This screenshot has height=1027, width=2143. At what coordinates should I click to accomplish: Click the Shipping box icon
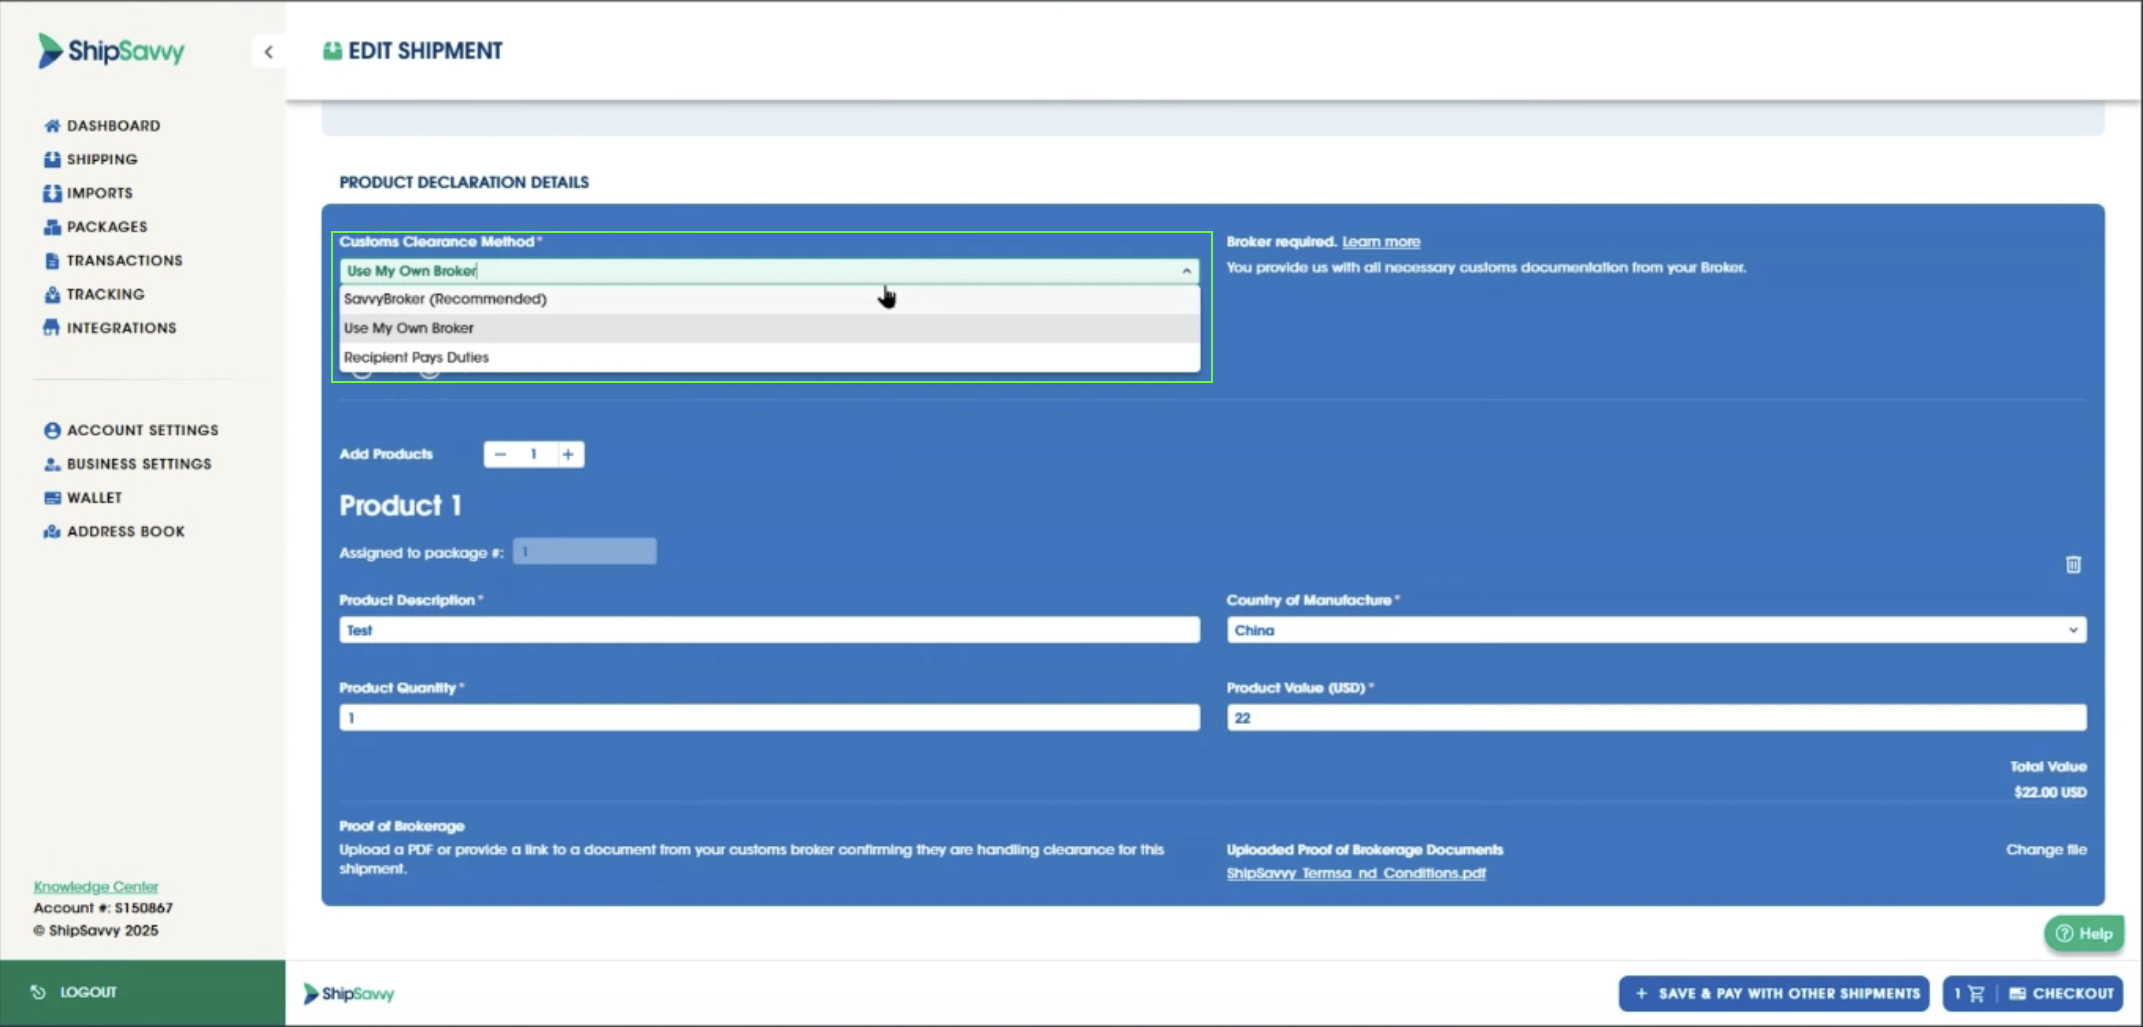pyautogui.click(x=52, y=159)
